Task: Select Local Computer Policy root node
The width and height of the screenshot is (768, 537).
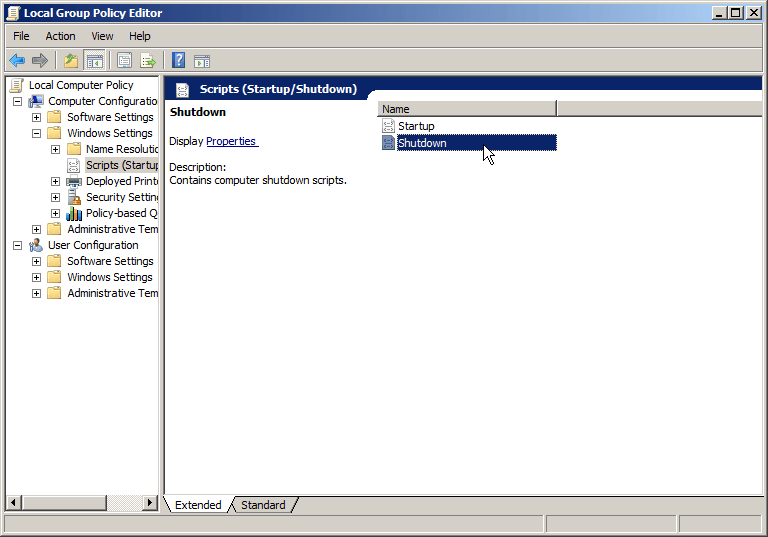Action: point(81,85)
